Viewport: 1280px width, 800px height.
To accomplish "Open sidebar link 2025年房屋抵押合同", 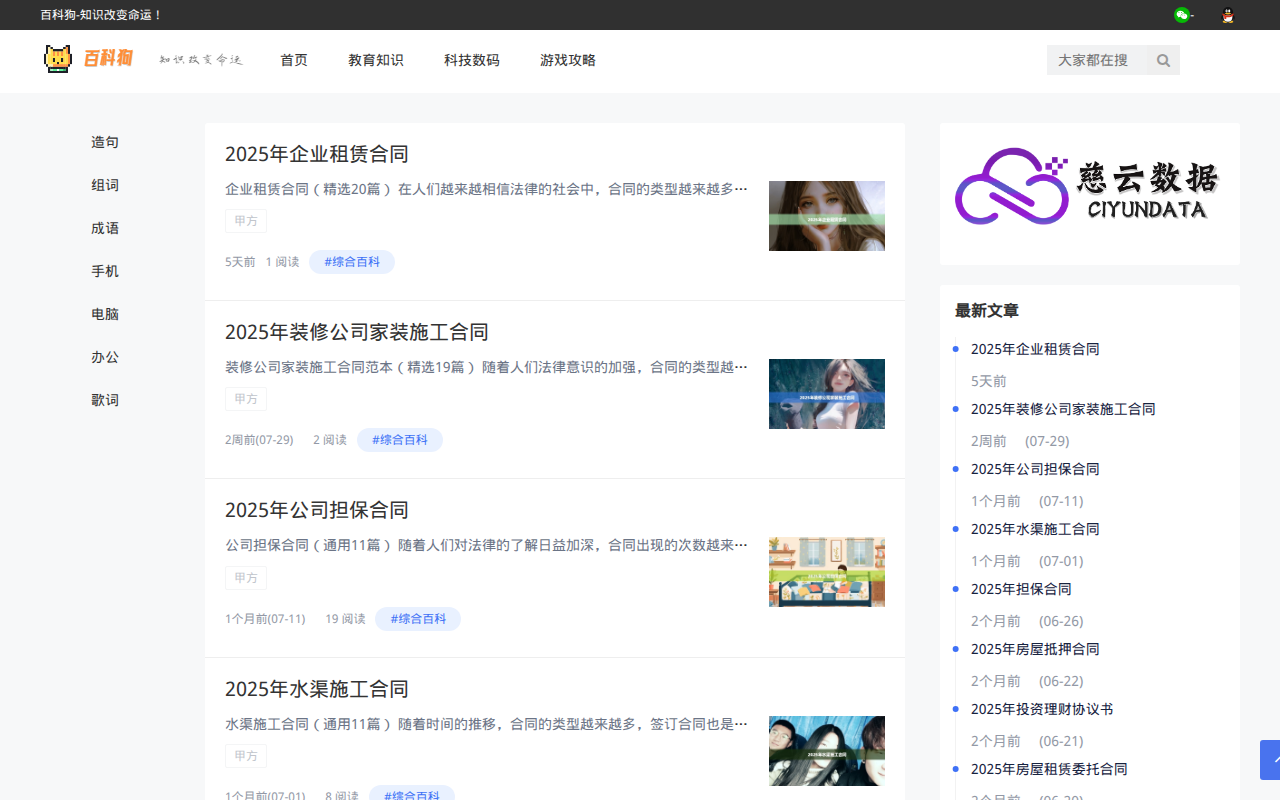I will click(x=1035, y=649).
